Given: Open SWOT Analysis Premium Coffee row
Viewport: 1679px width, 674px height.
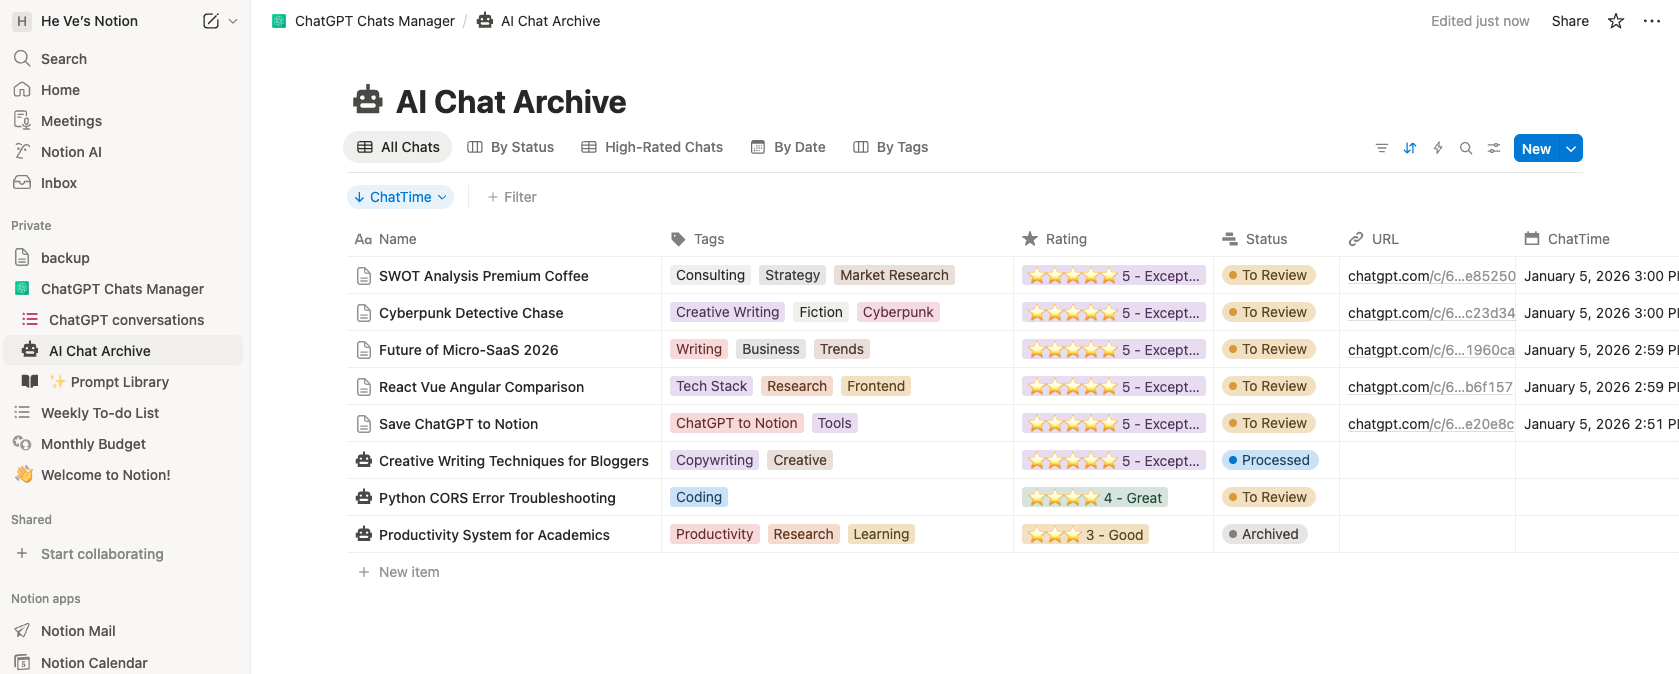Looking at the screenshot, I should [x=484, y=276].
